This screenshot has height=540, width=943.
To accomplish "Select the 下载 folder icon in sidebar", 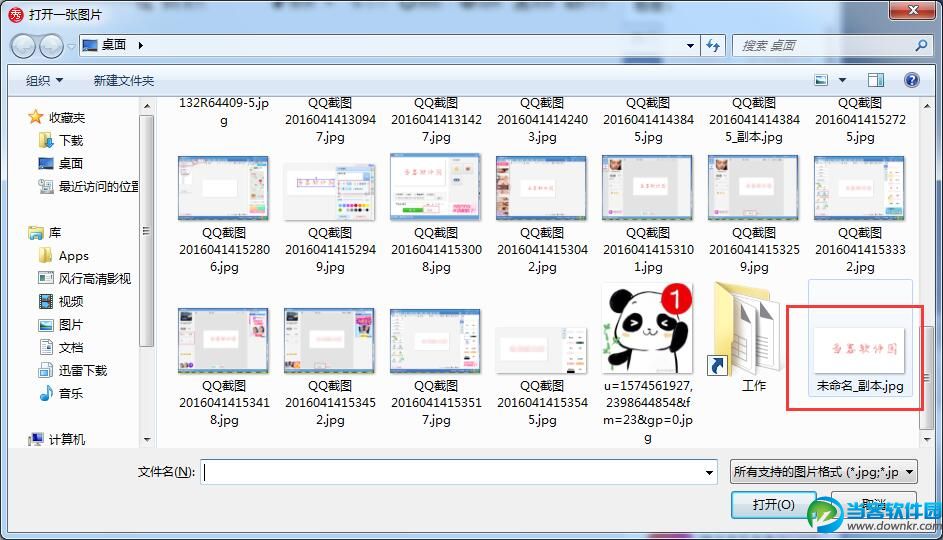I will click(46, 140).
